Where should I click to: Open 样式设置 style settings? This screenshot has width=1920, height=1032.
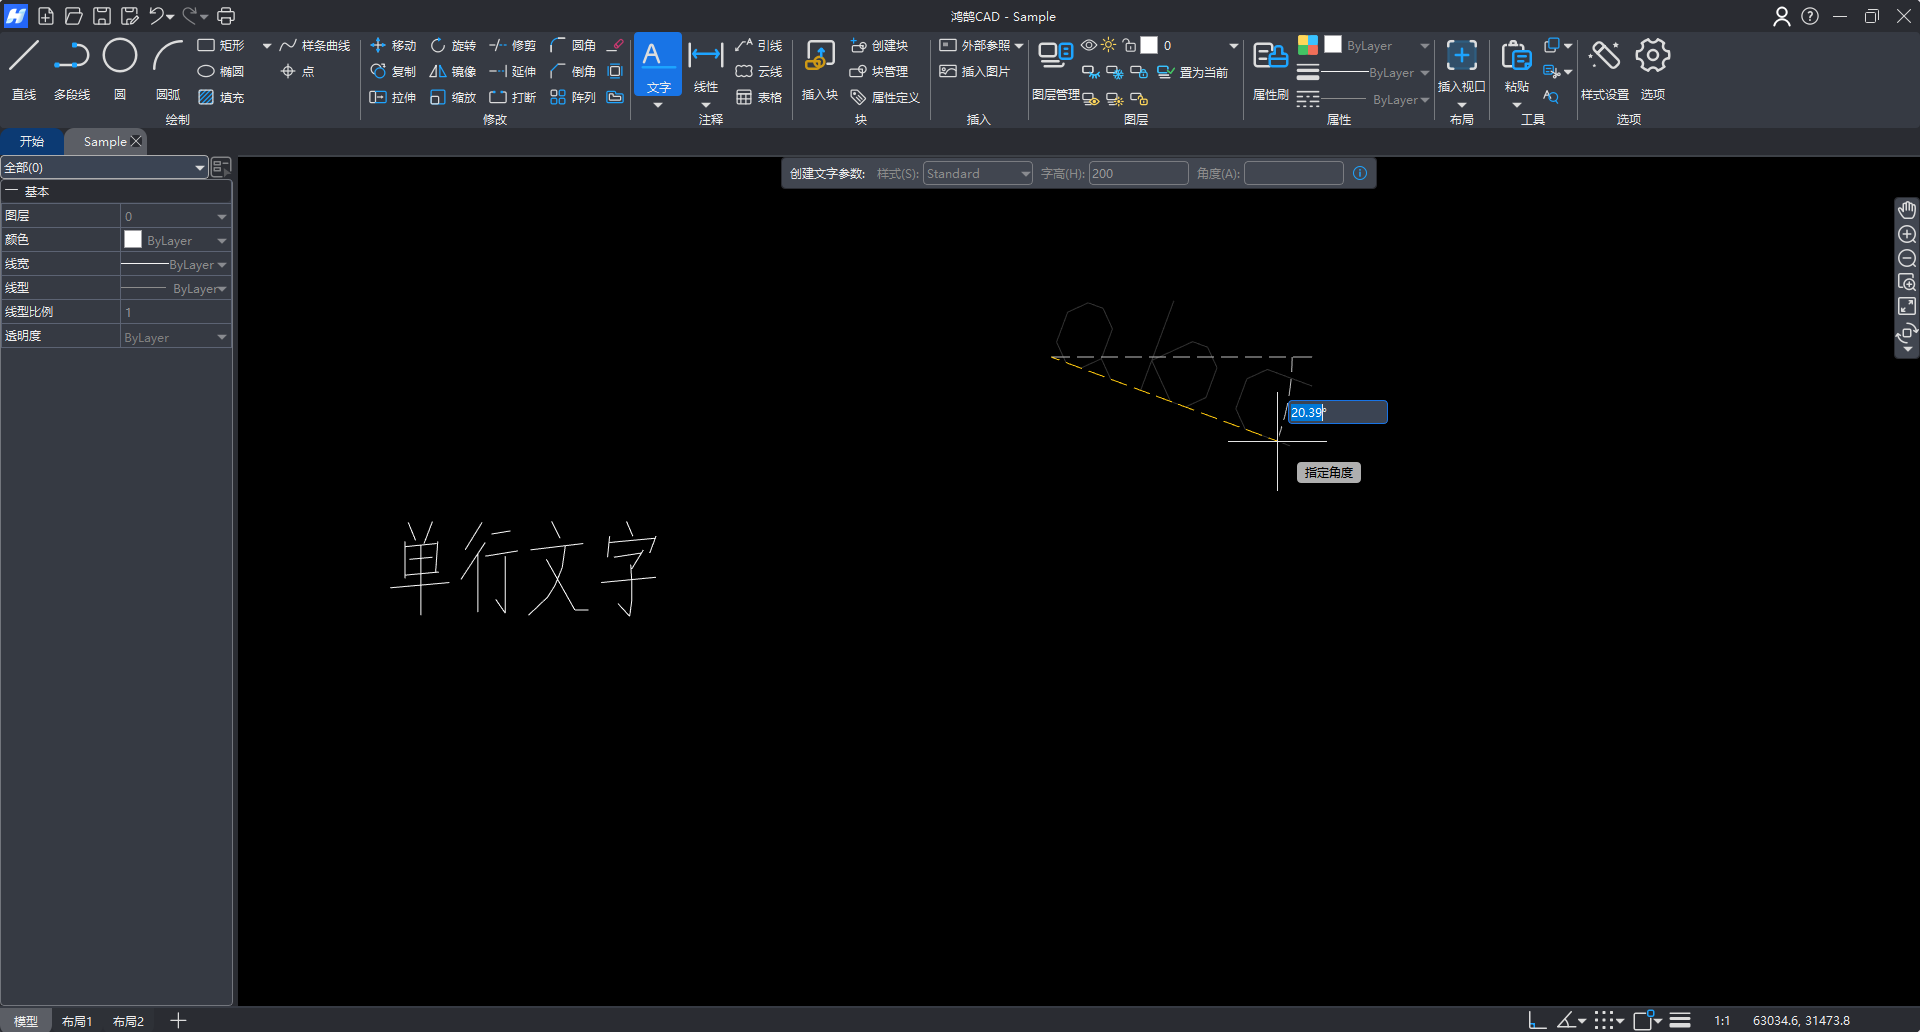pyautogui.click(x=1604, y=68)
